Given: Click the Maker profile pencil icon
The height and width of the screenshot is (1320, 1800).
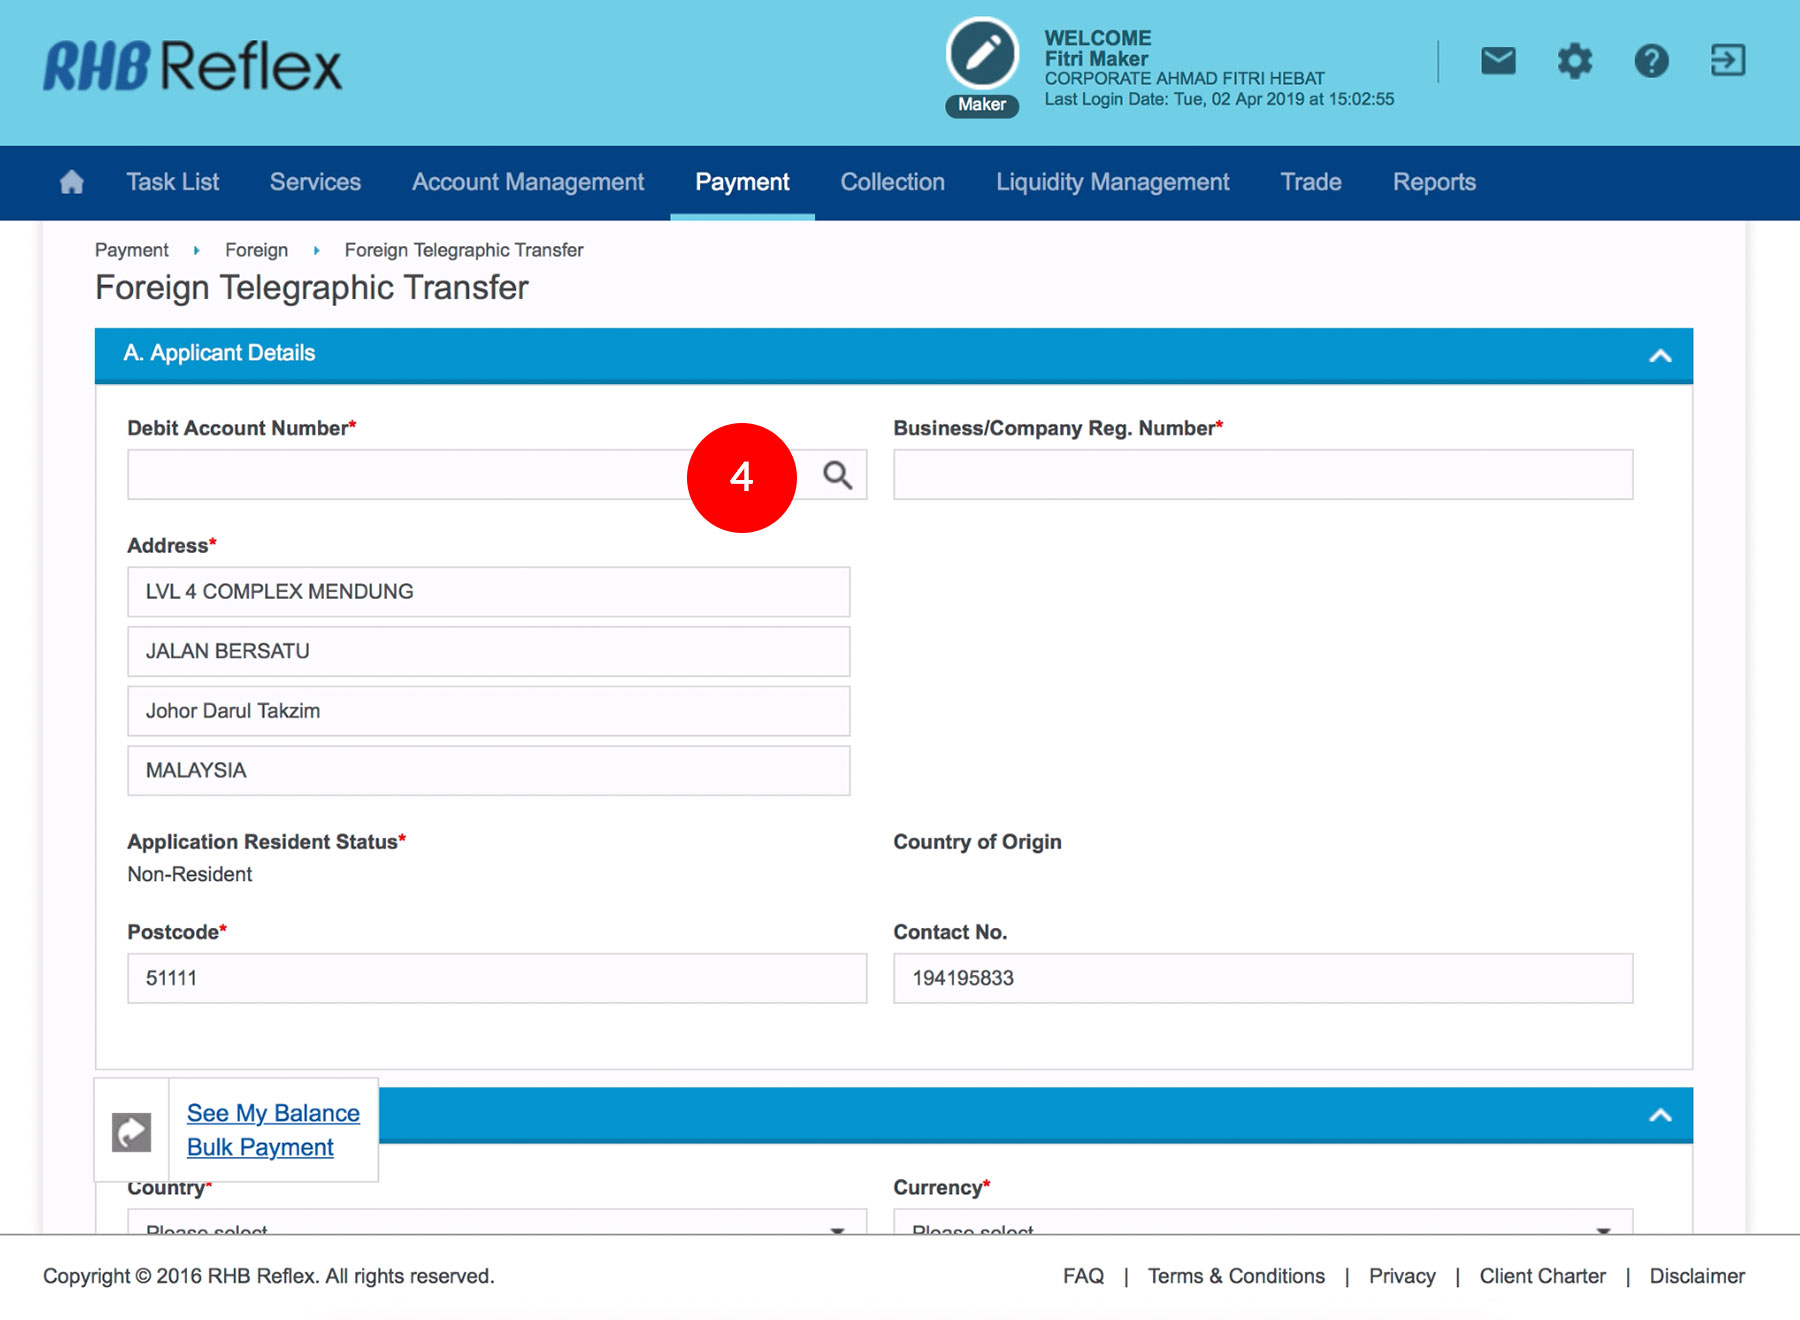Looking at the screenshot, I should pyautogui.click(x=982, y=54).
